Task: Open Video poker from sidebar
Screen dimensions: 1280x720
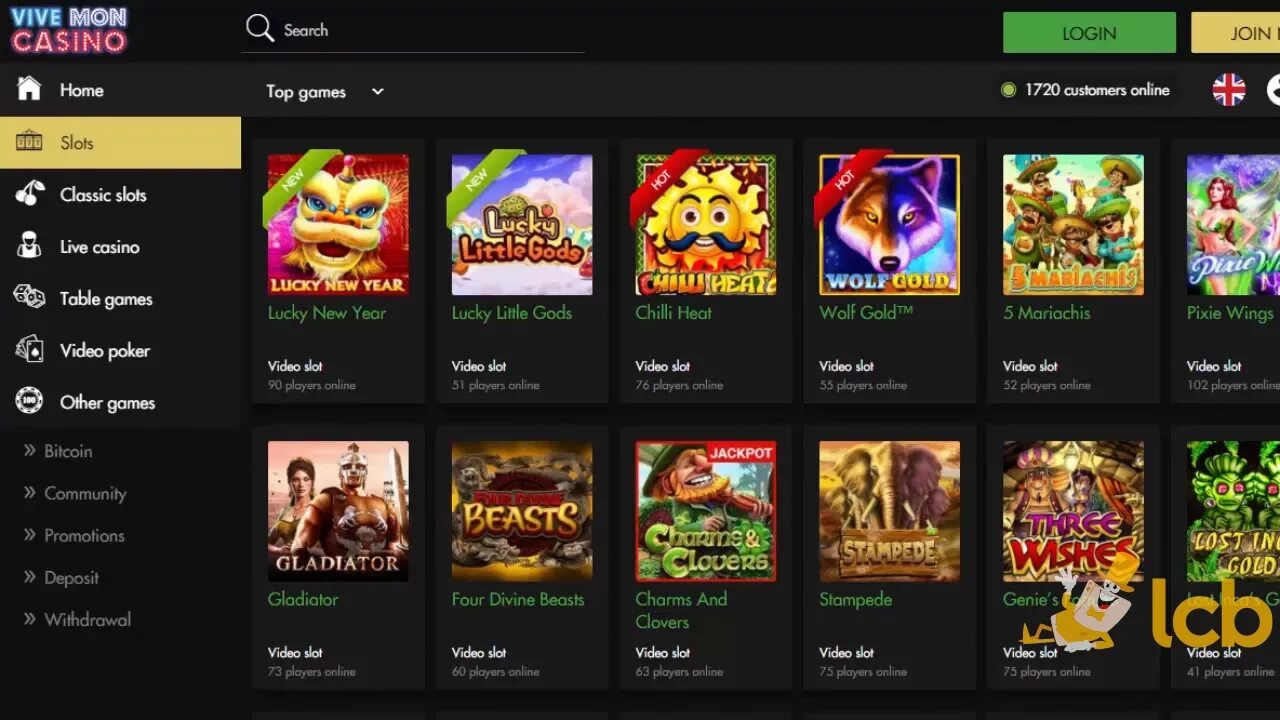Action: [120, 350]
